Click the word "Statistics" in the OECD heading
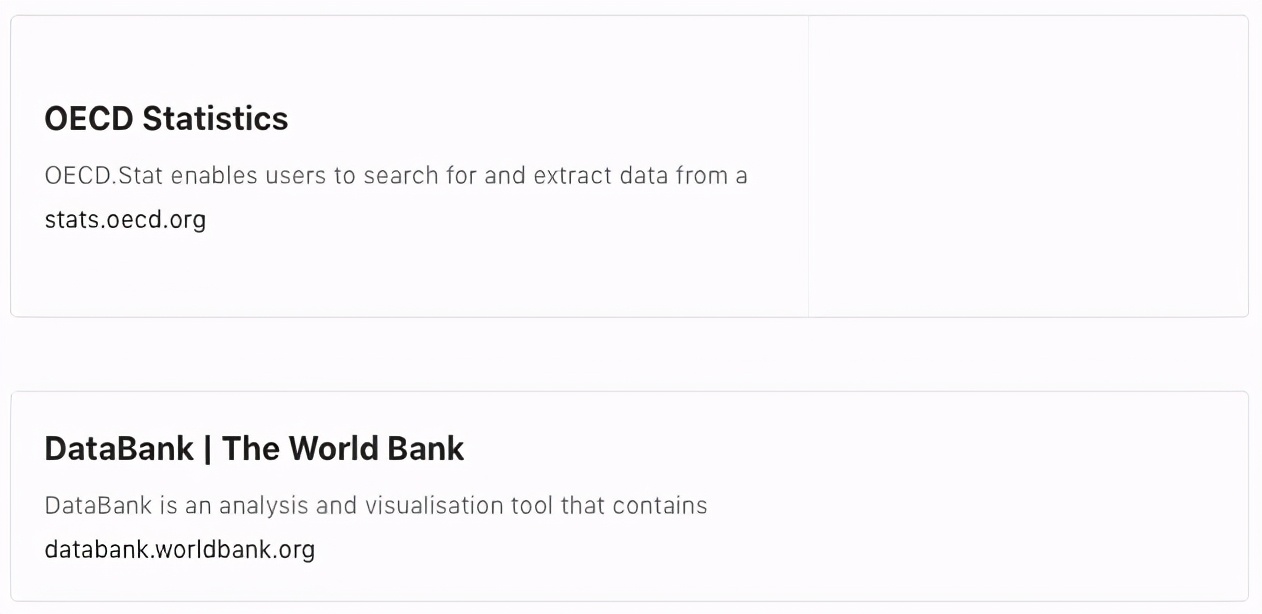The height and width of the screenshot is (614, 1262). [x=215, y=119]
